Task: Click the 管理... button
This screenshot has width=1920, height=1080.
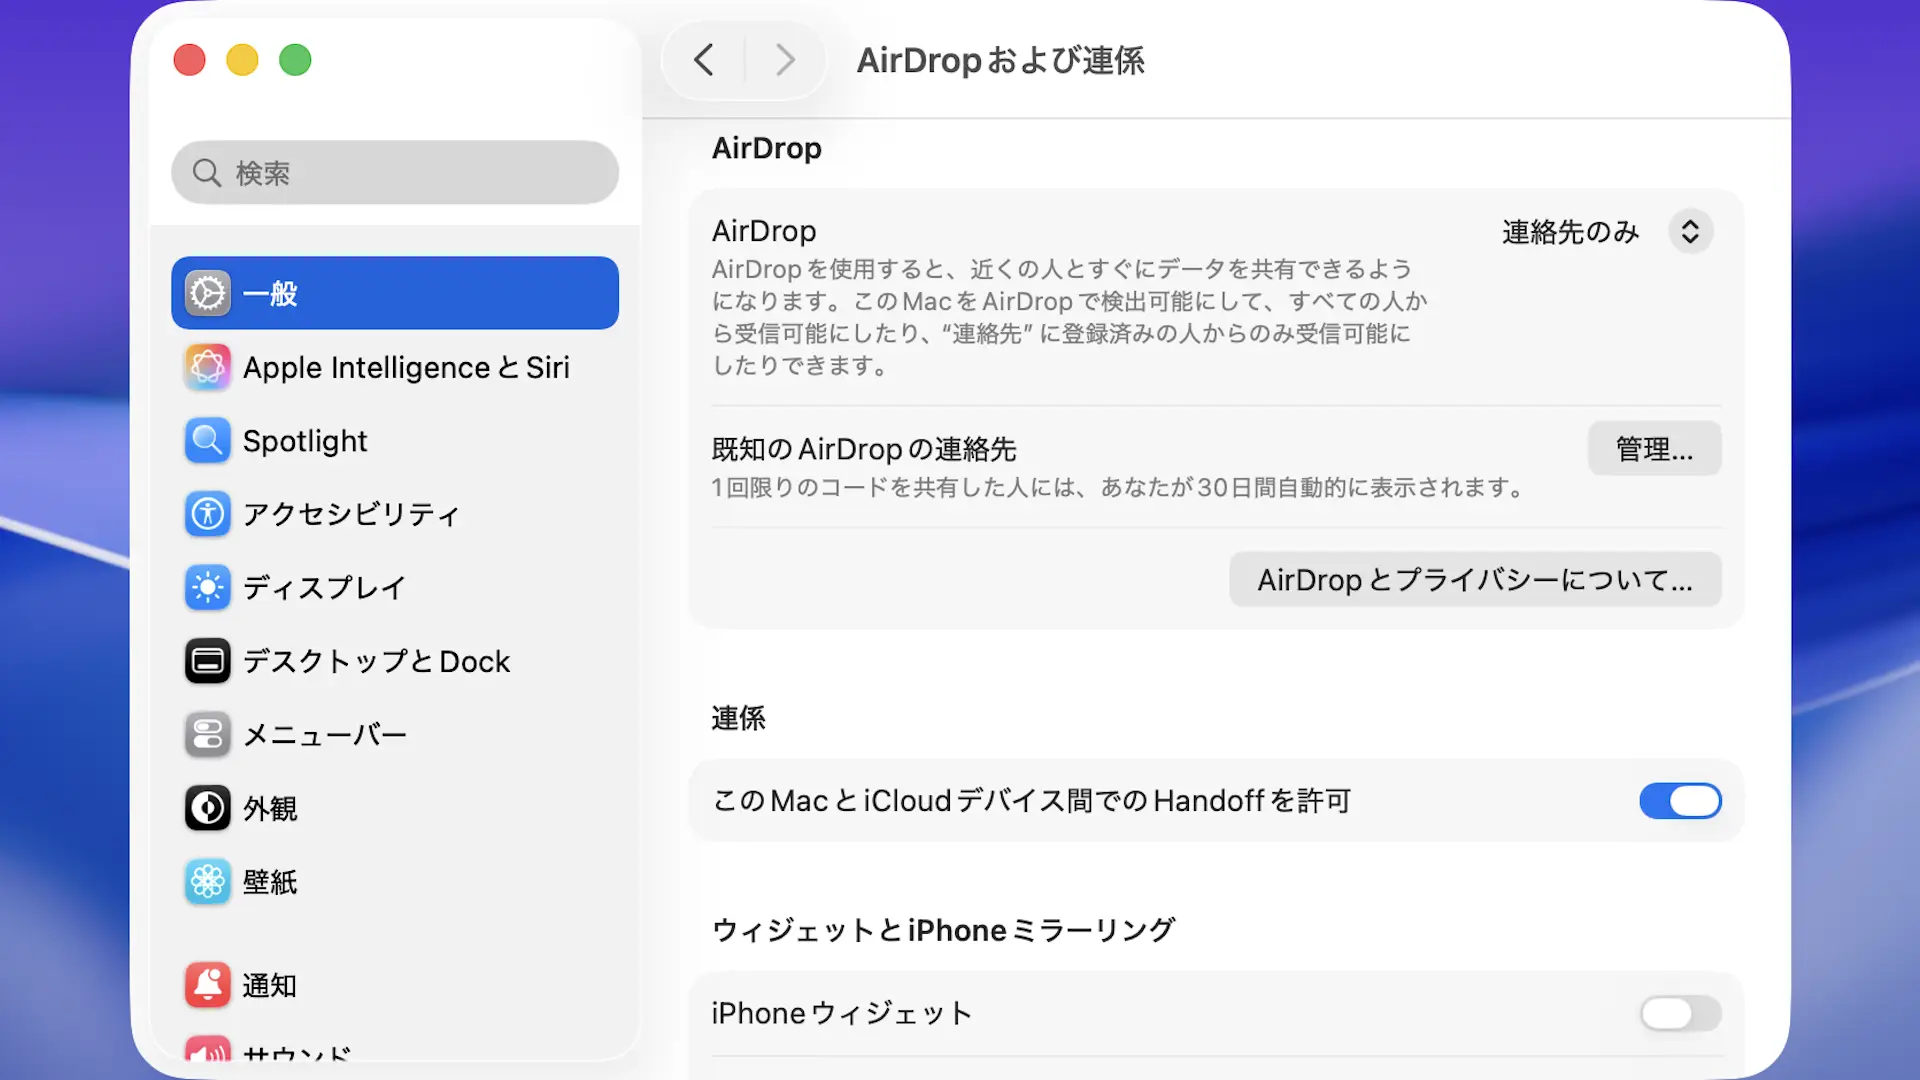Action: (x=1654, y=449)
